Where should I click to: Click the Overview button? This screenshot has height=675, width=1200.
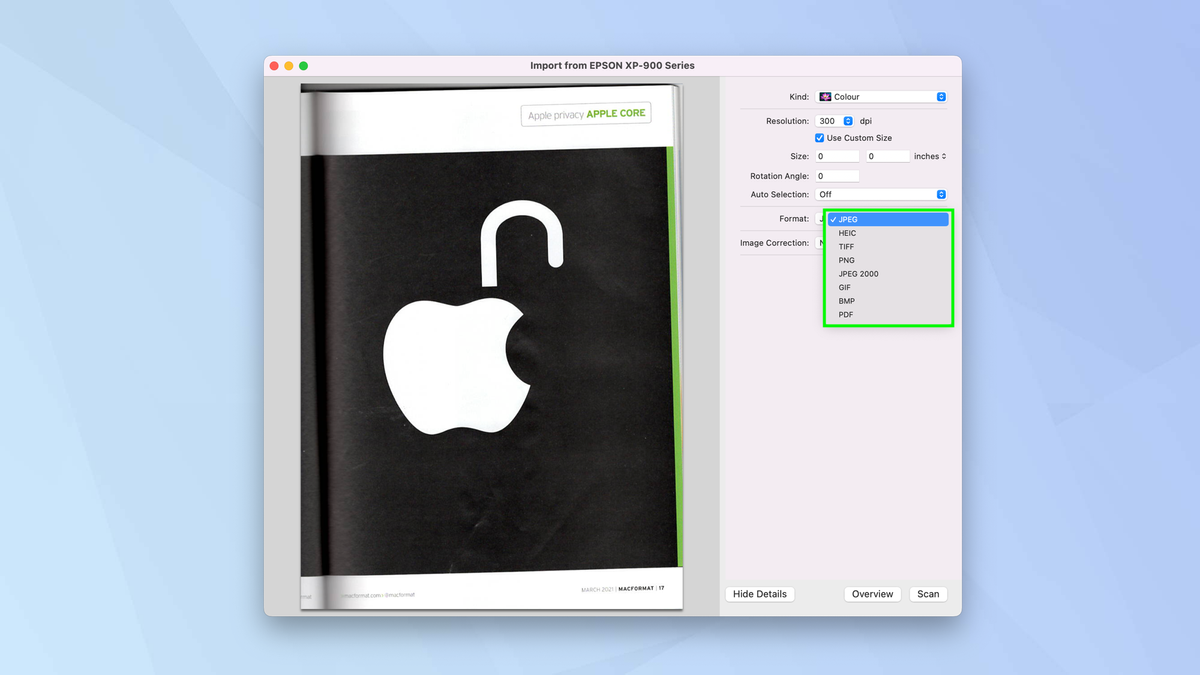pos(872,593)
